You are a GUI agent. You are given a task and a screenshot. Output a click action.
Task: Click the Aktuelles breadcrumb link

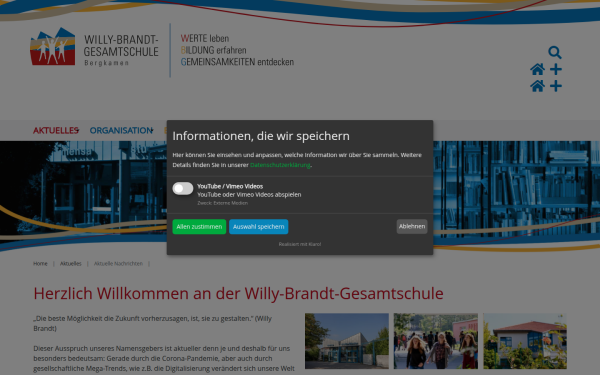71,264
